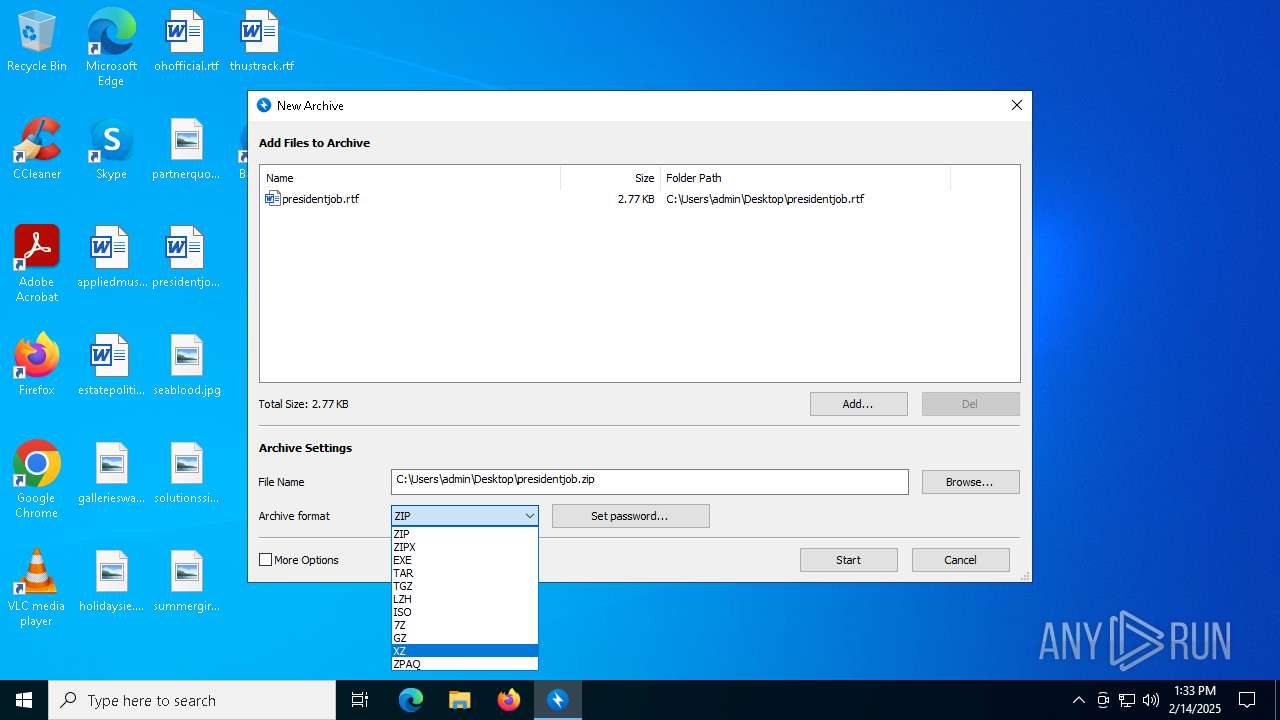Select the seablood.jpg desktop file
Image resolution: width=1280 pixels, height=720 pixels.
(x=186, y=366)
